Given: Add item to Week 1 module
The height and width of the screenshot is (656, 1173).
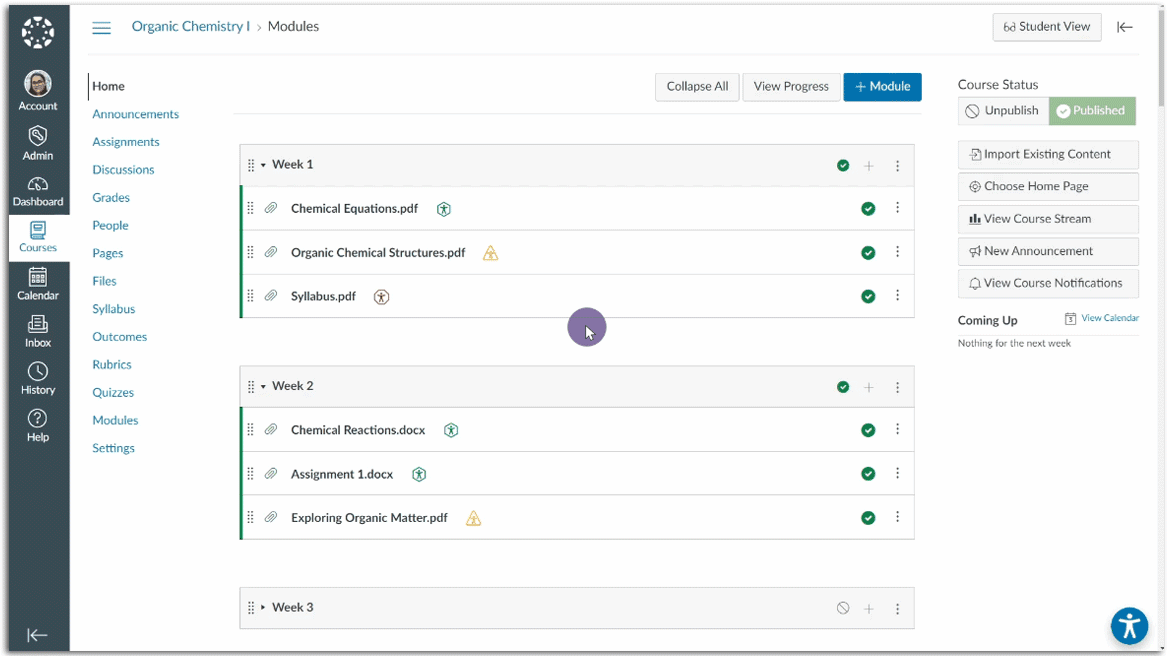Looking at the screenshot, I should click(869, 166).
